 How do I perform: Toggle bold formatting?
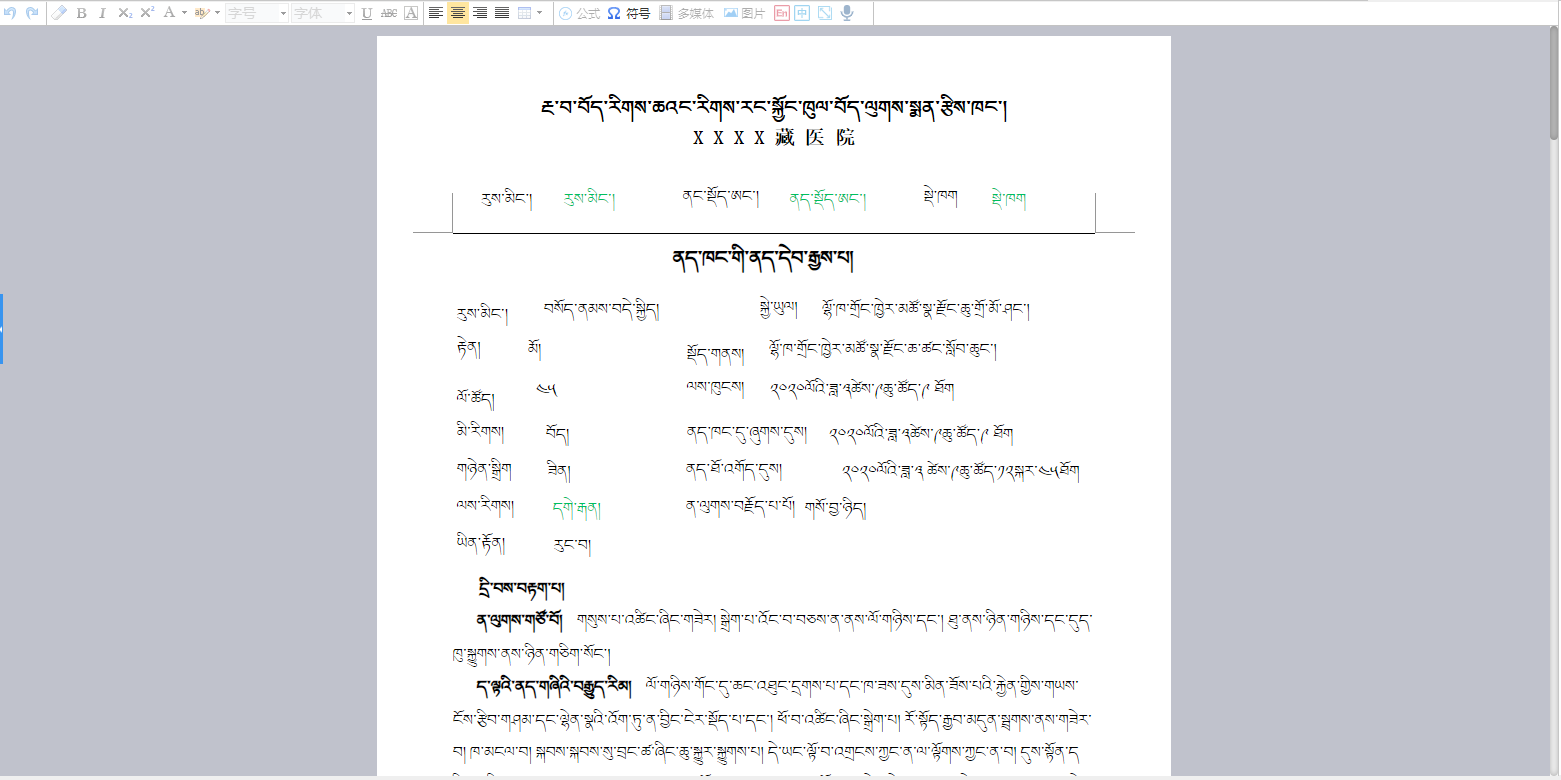point(81,13)
